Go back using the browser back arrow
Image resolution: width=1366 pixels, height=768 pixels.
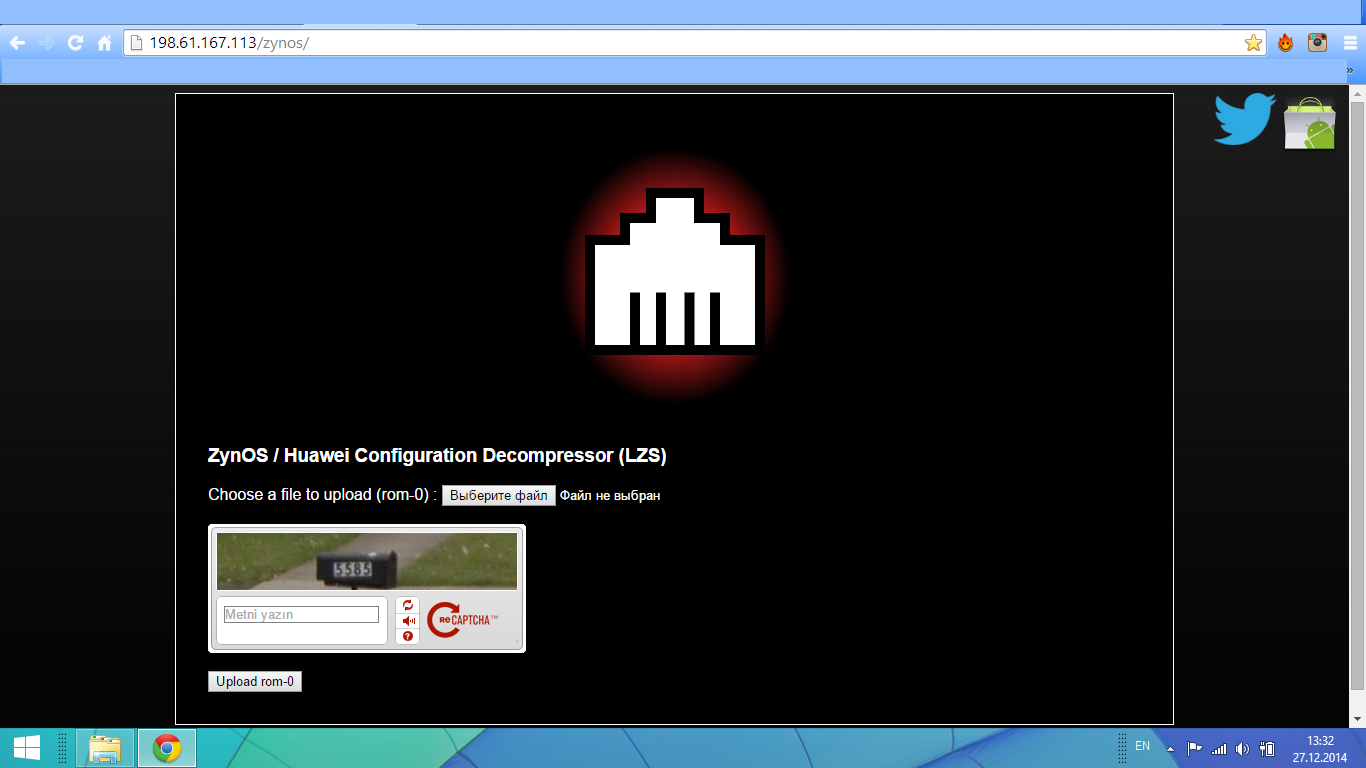(x=17, y=43)
